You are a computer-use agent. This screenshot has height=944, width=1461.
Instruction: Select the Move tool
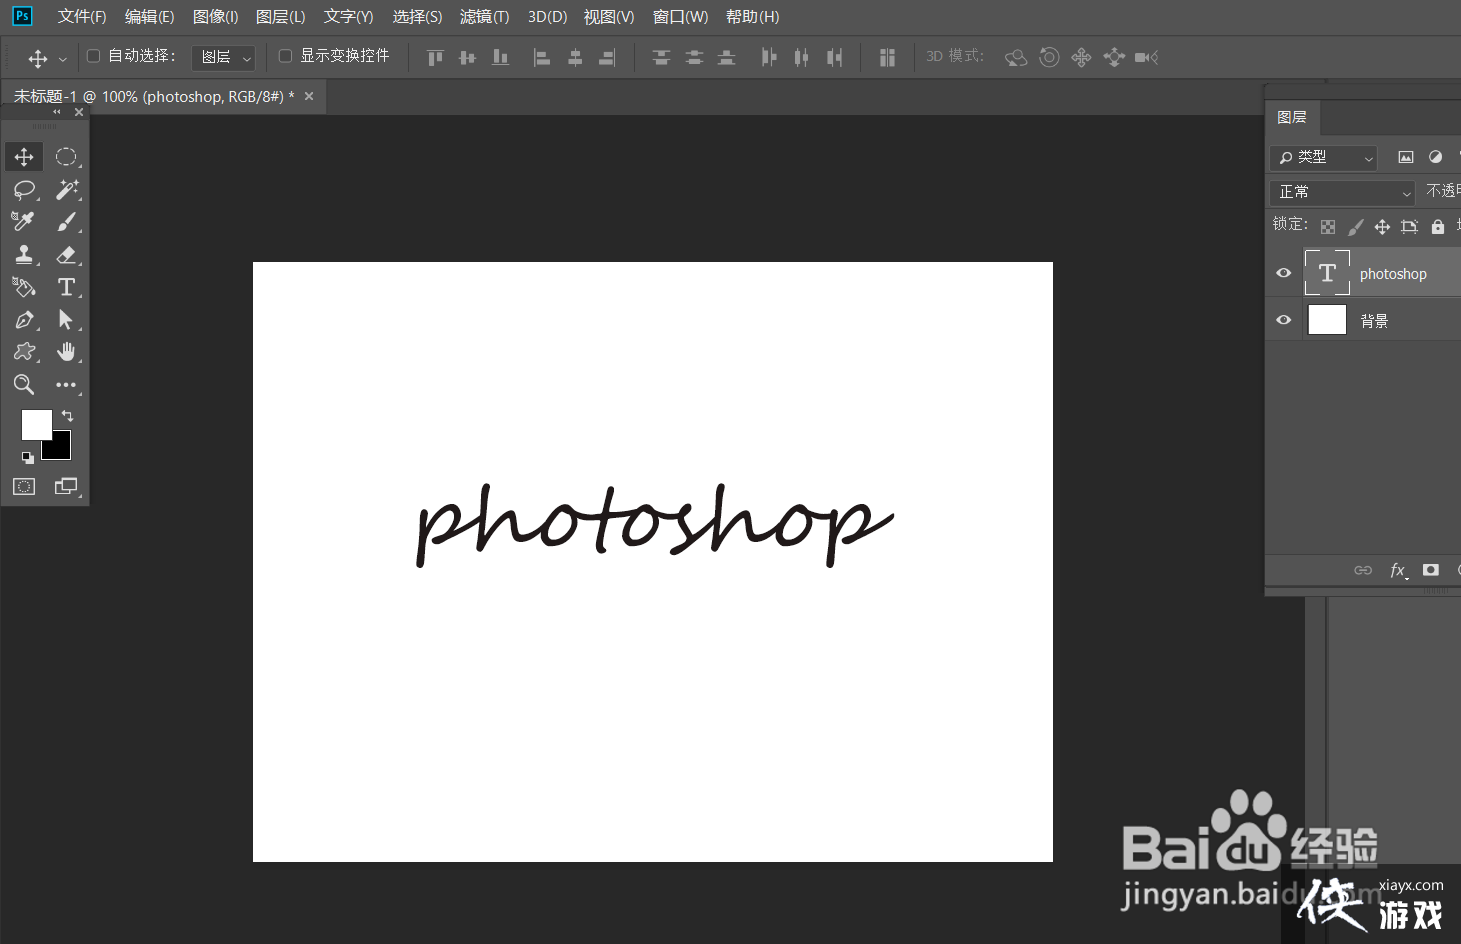point(24,156)
